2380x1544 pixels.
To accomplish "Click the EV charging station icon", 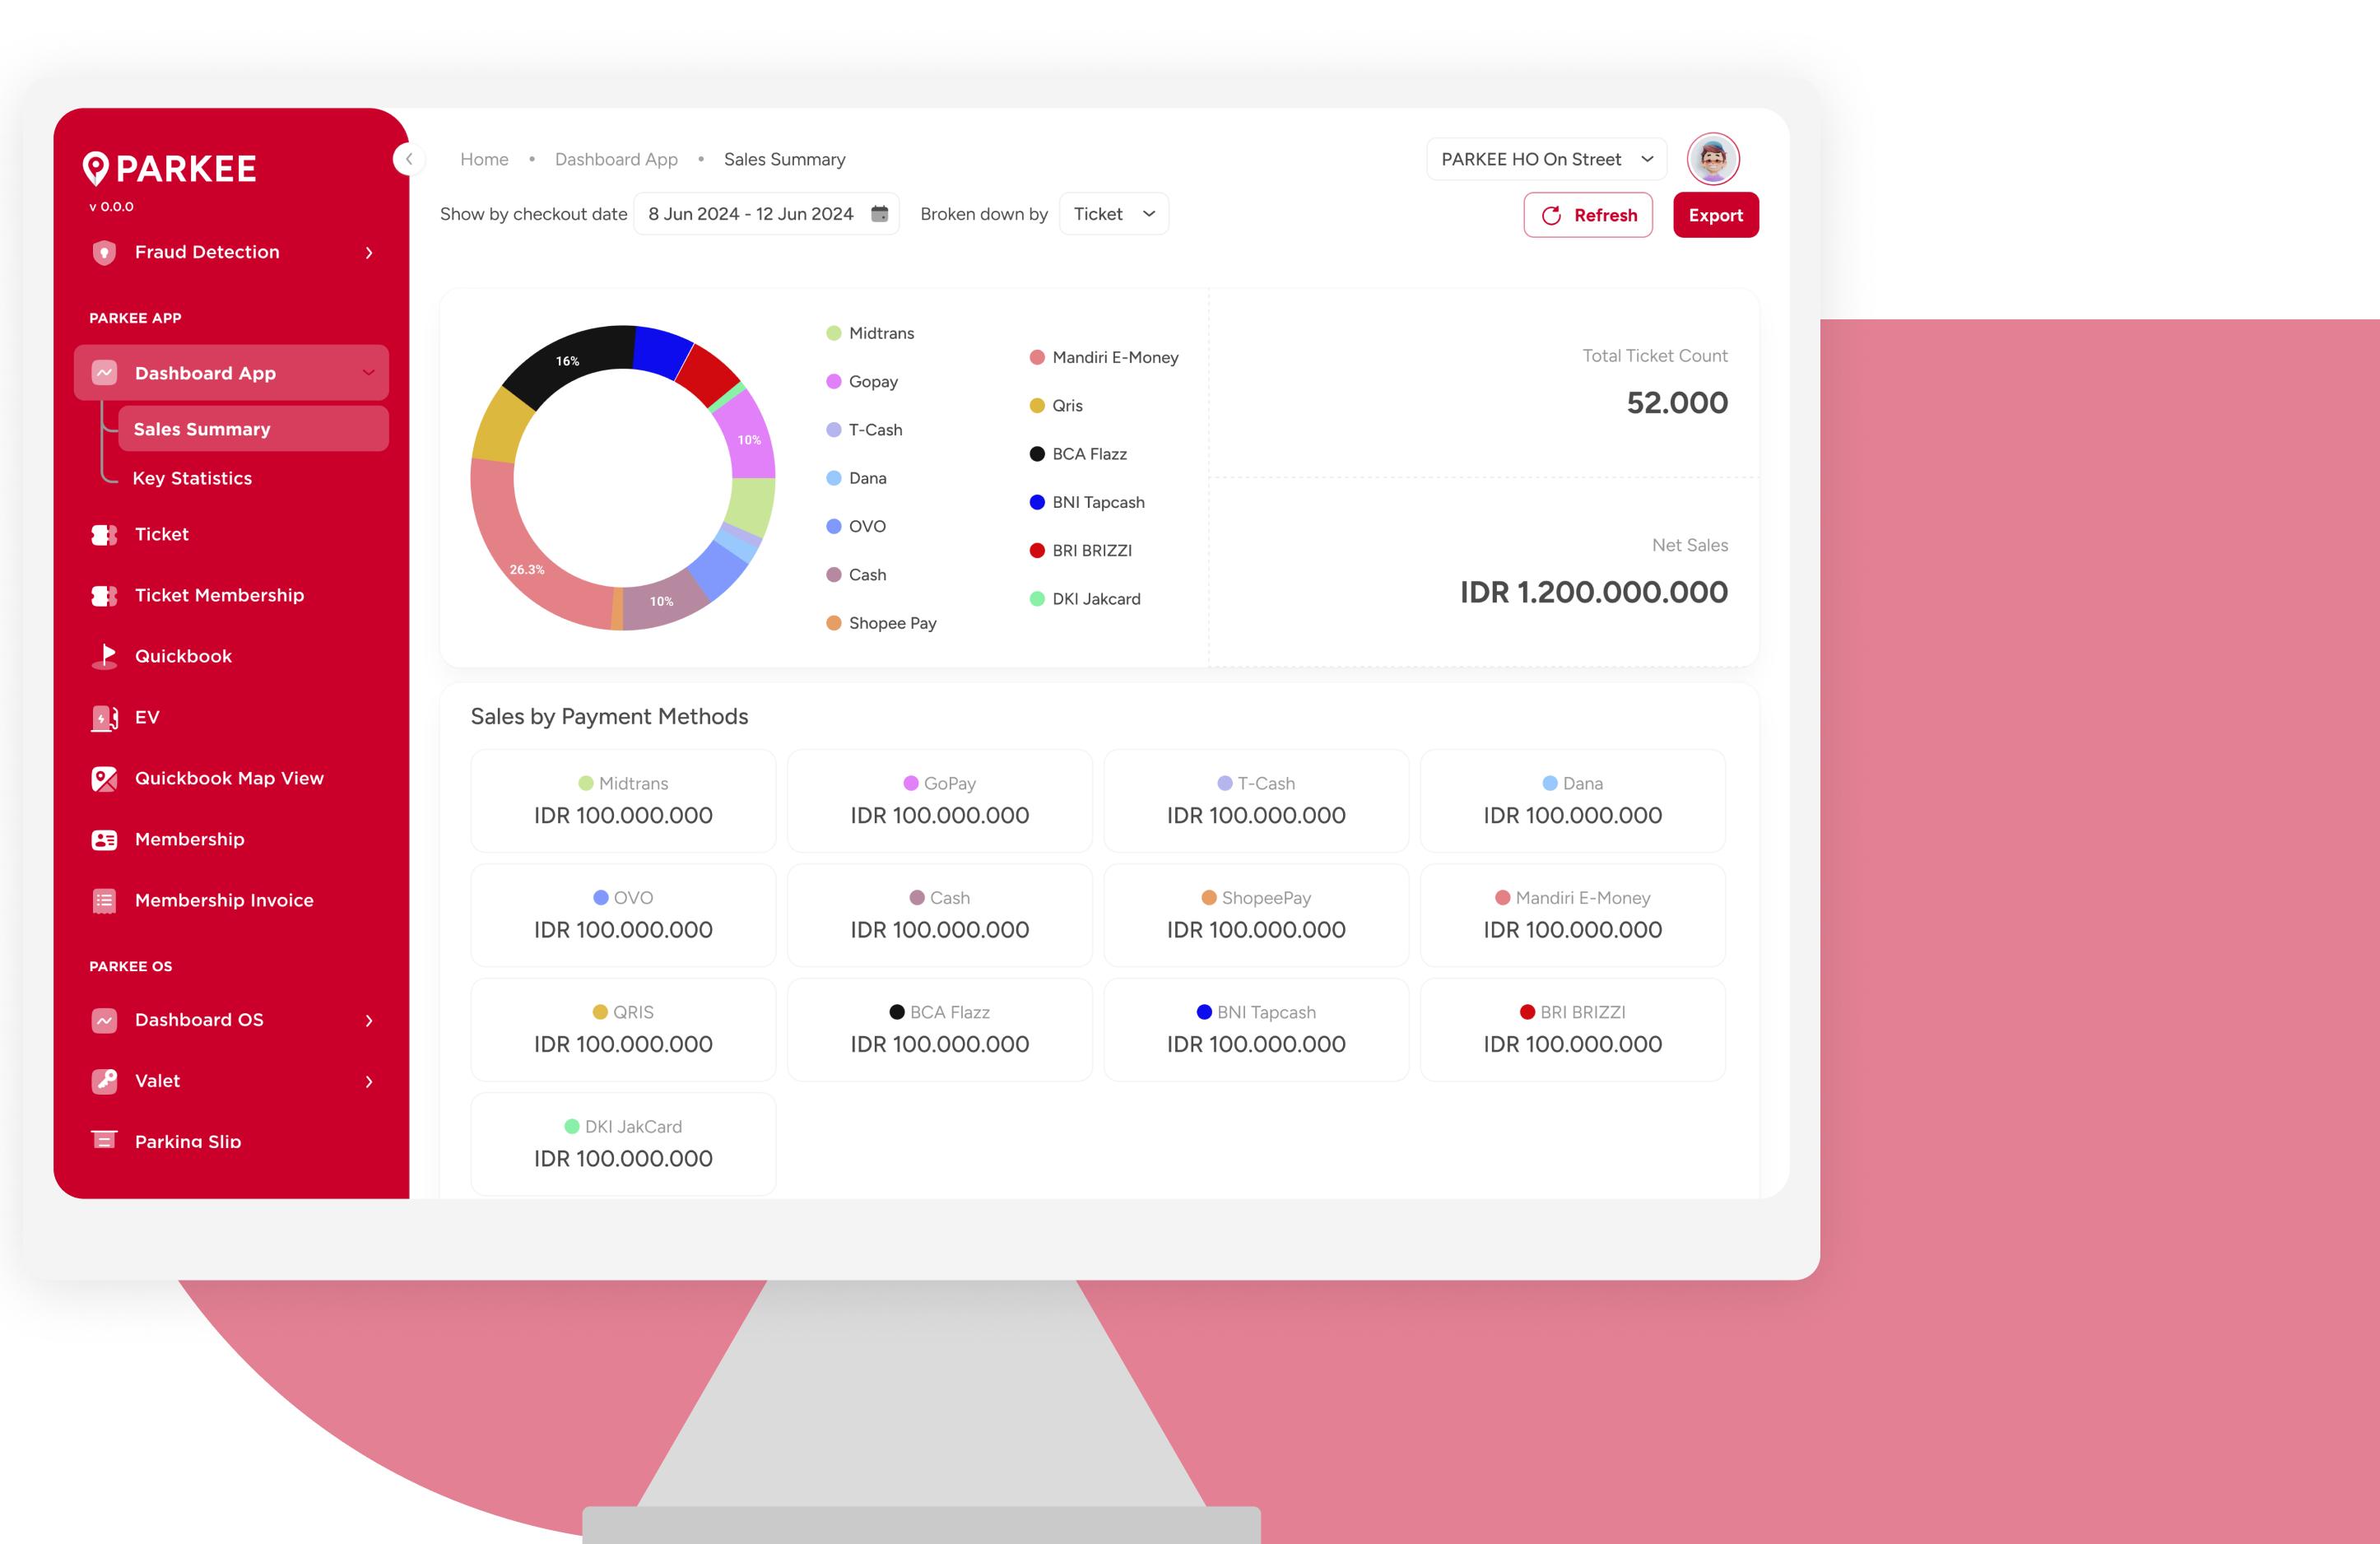I will pos(104,718).
